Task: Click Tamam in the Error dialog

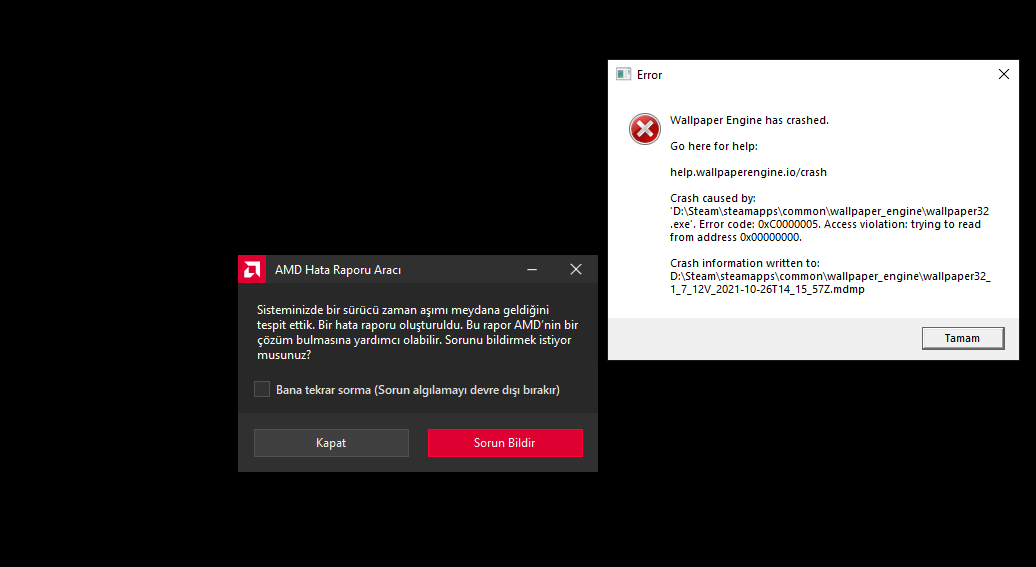Action: click(963, 338)
